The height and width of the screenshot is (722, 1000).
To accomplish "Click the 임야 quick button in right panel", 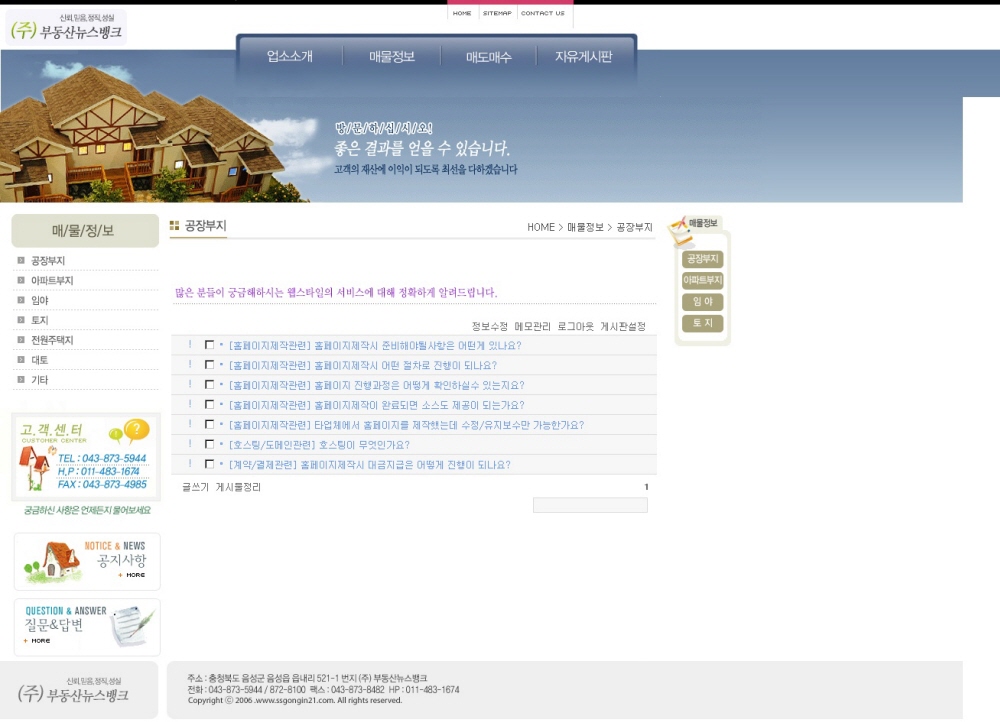I will pos(702,302).
